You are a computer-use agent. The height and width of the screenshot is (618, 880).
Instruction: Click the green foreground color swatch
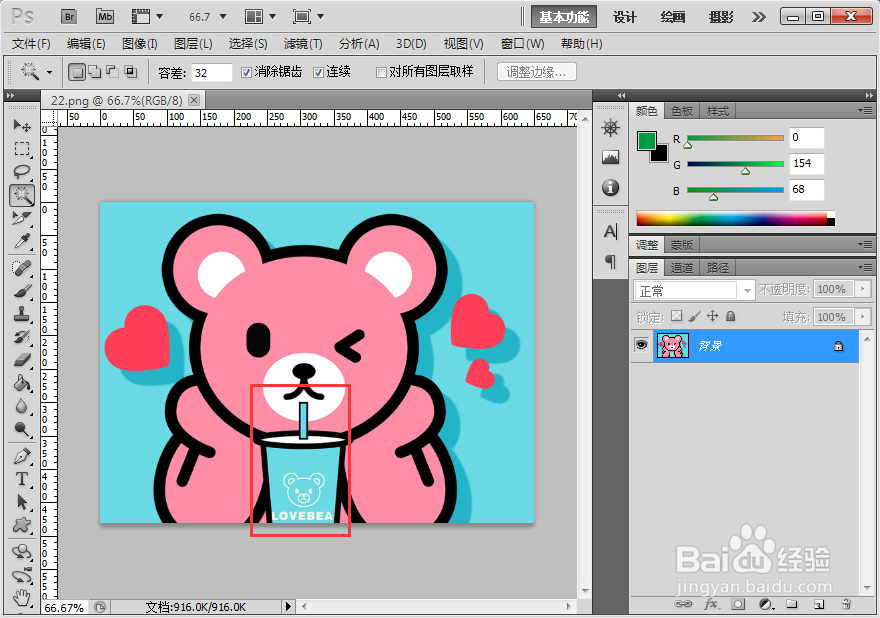point(647,141)
